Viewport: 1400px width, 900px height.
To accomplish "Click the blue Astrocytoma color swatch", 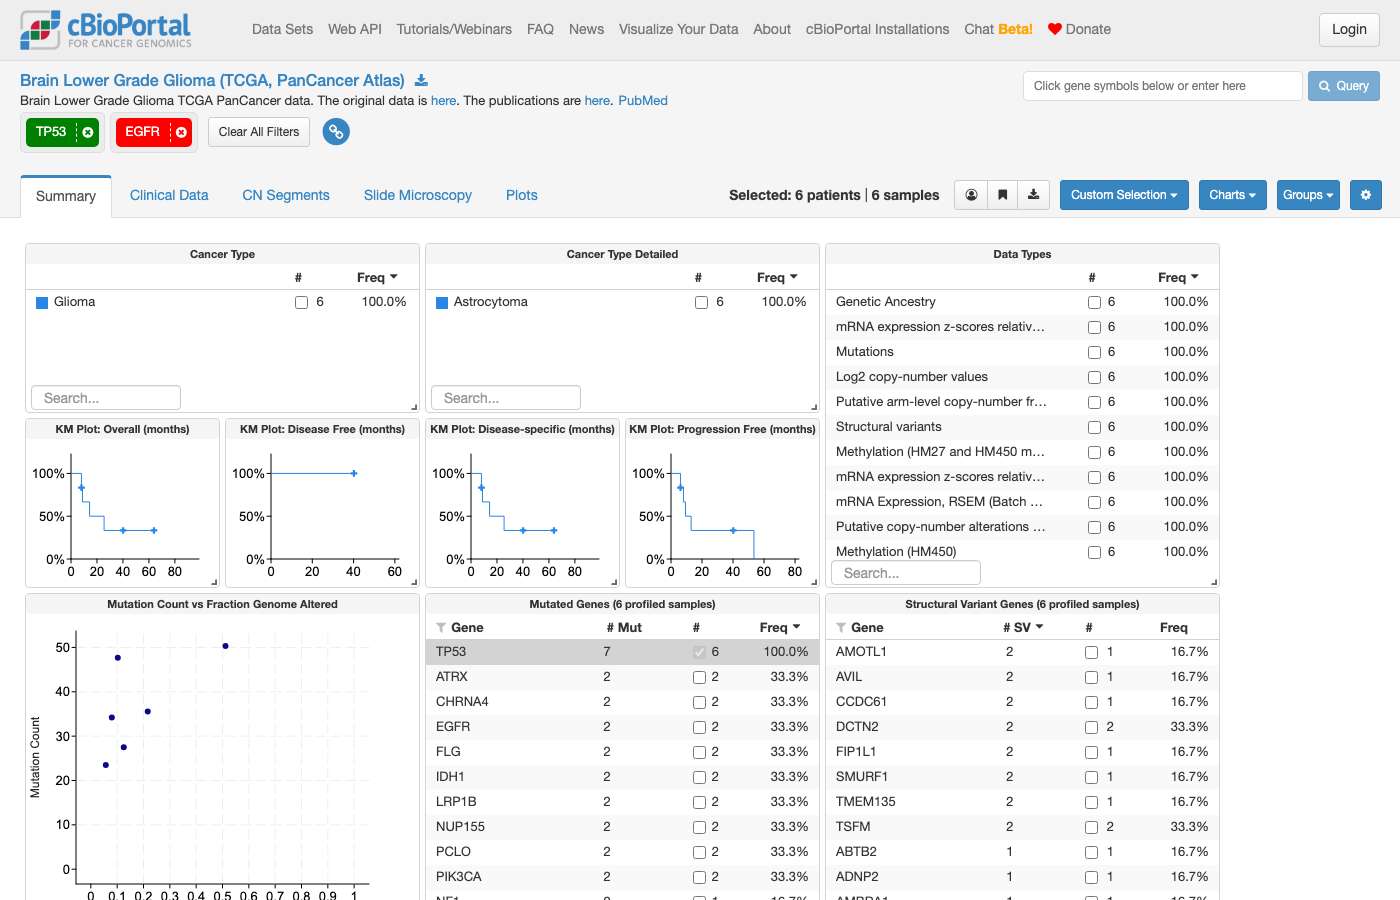I will tap(442, 302).
